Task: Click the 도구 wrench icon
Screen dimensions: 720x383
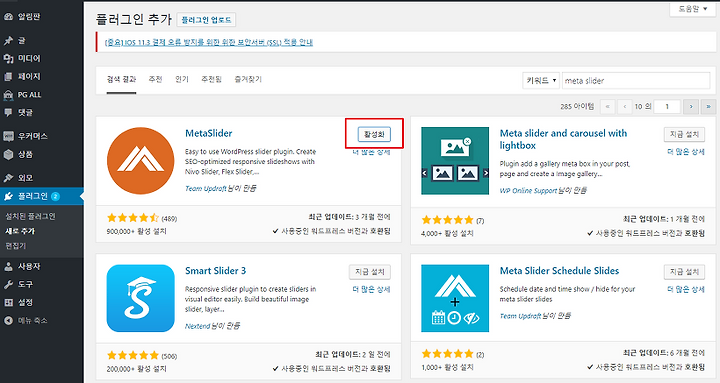Action: tap(8, 285)
